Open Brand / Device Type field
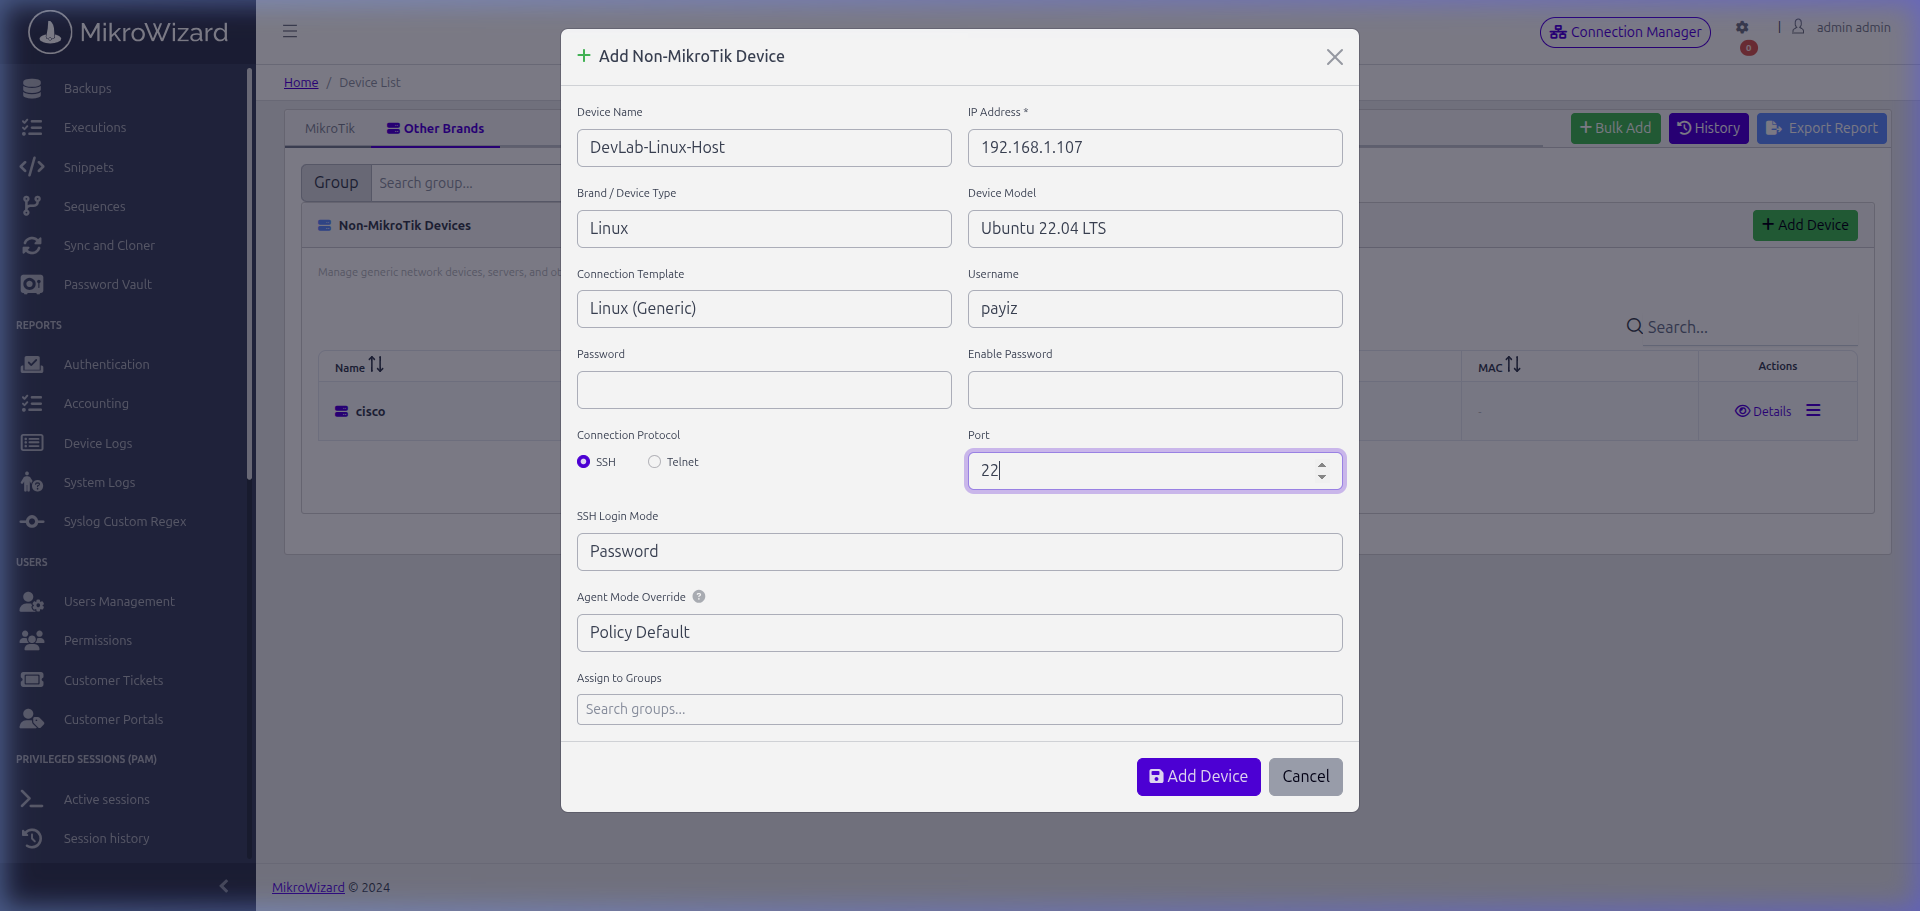 [764, 229]
